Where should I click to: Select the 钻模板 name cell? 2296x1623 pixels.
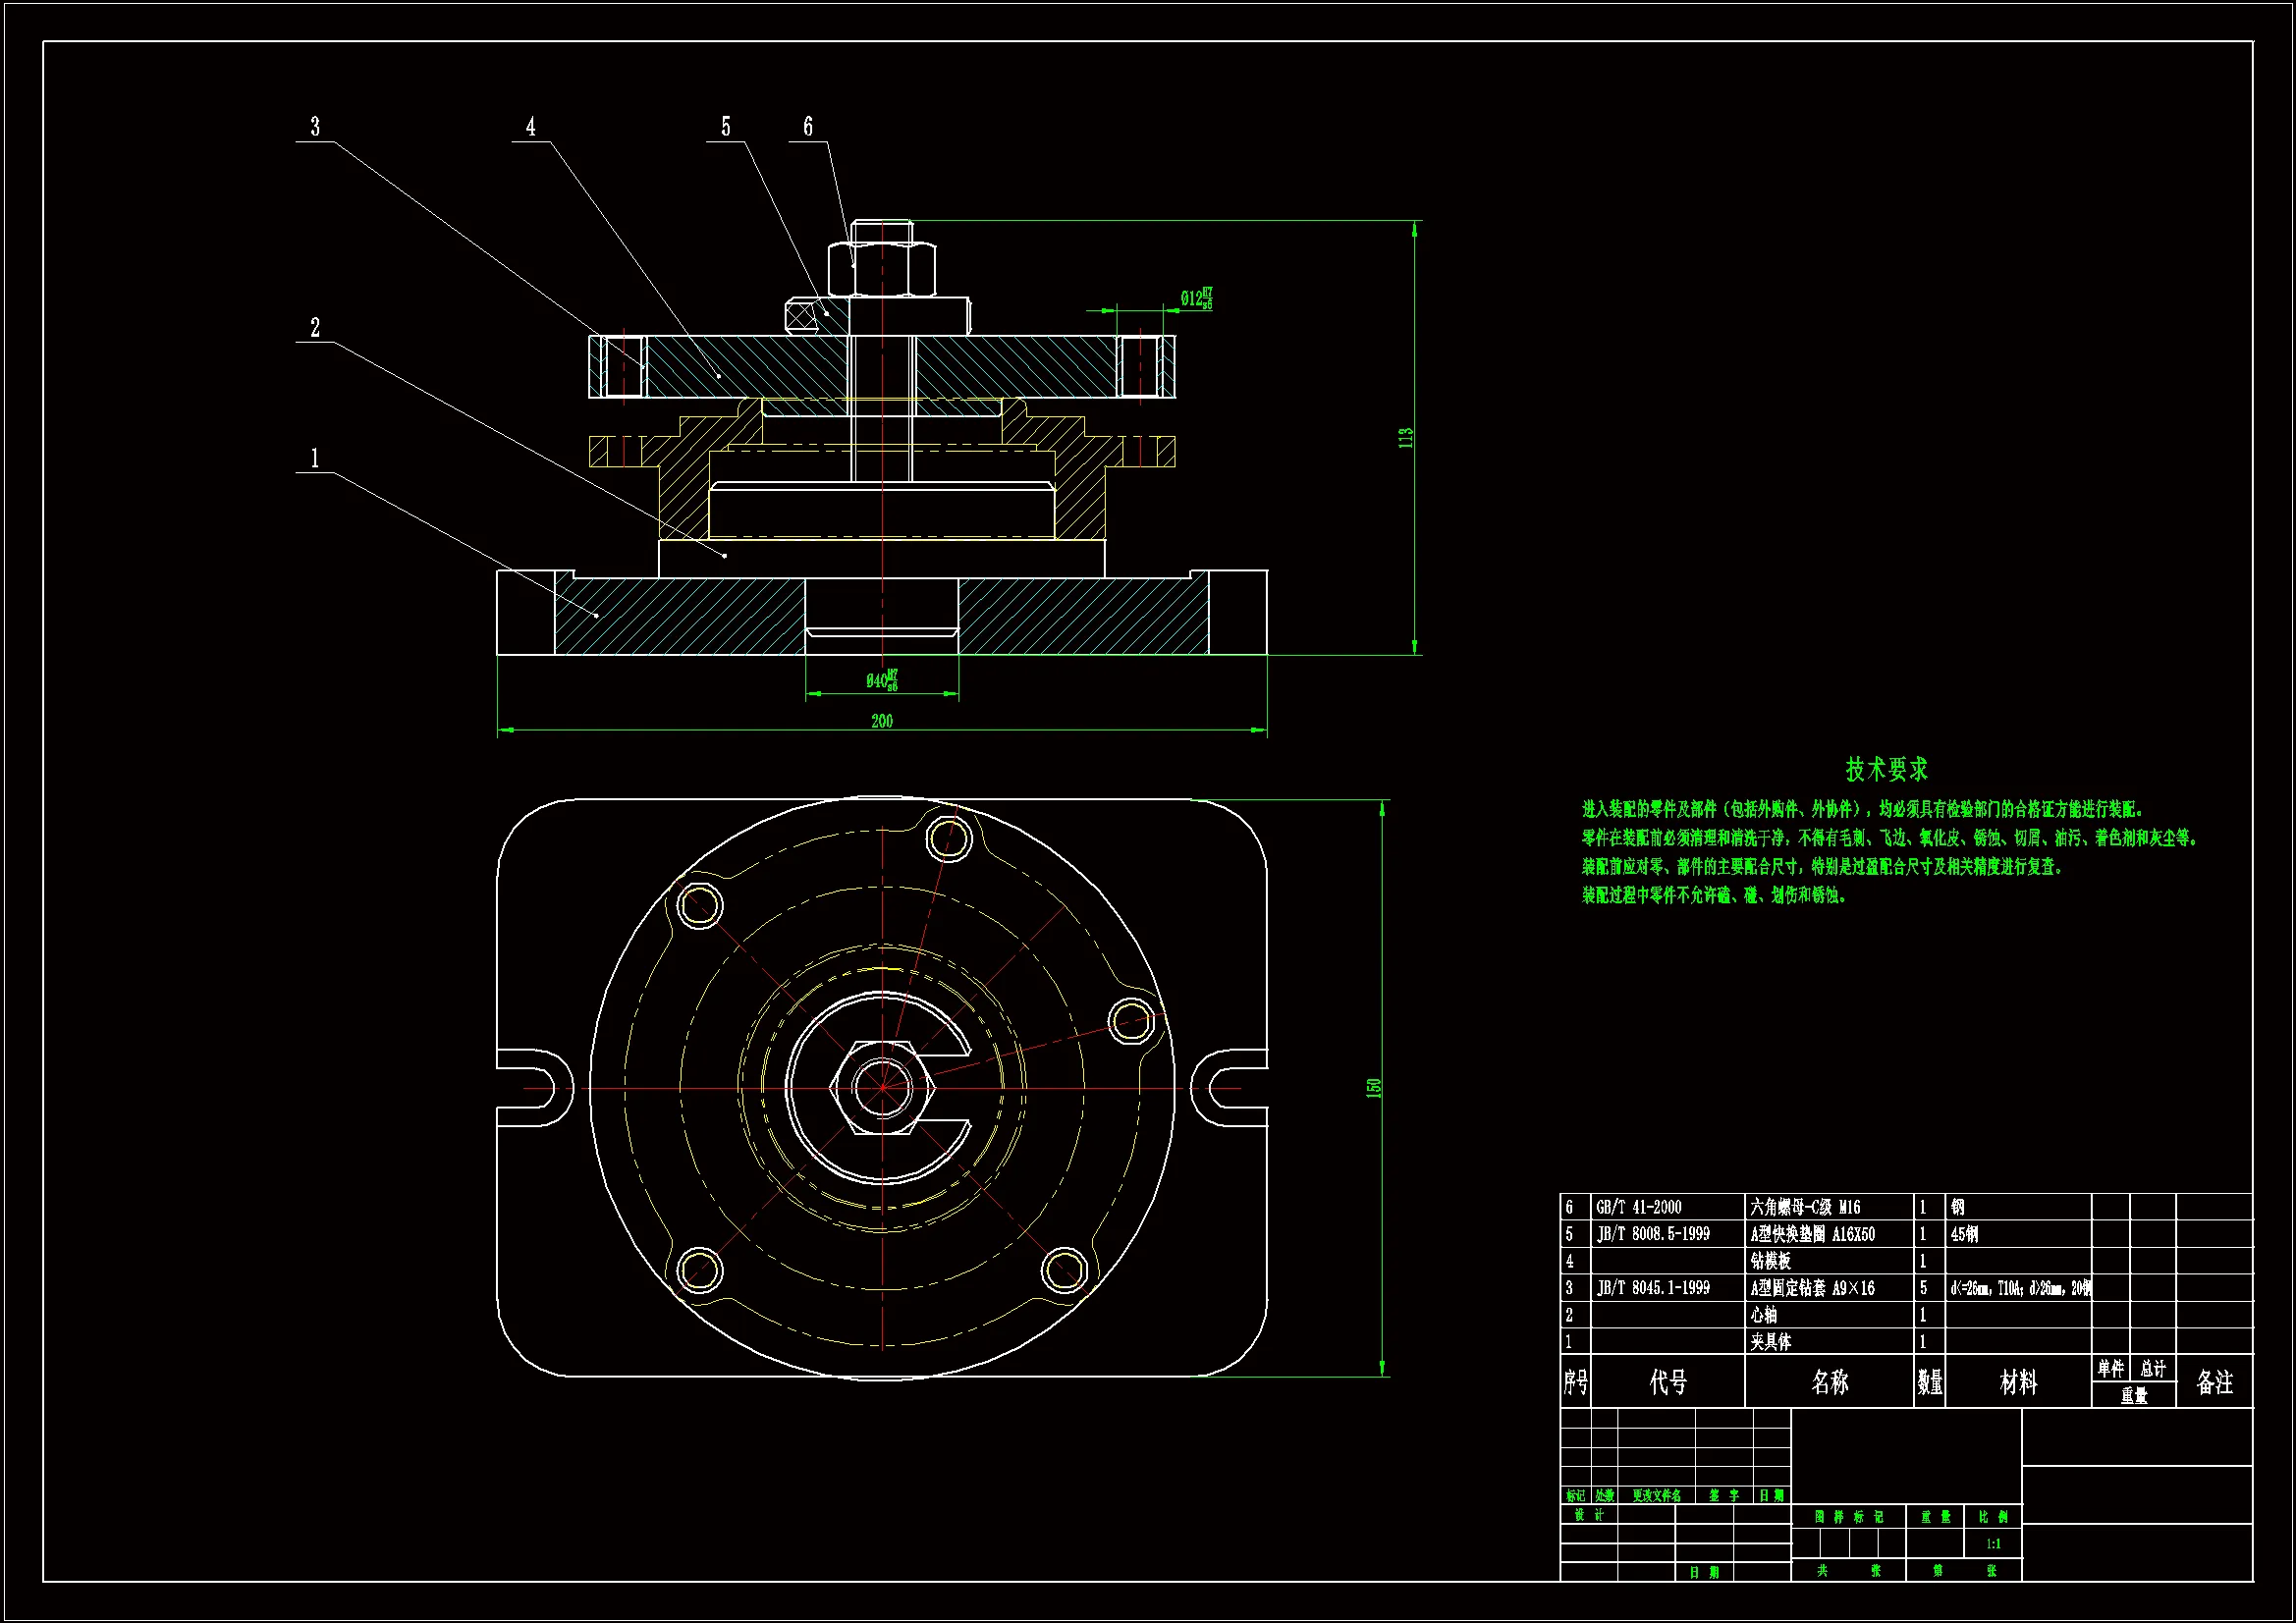pos(1770,1261)
